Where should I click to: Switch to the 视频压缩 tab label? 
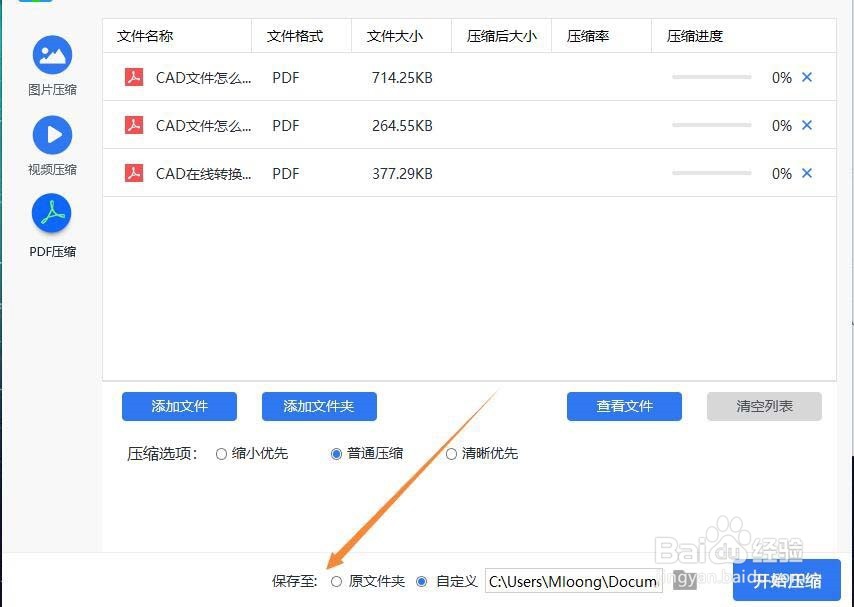tap(51, 168)
